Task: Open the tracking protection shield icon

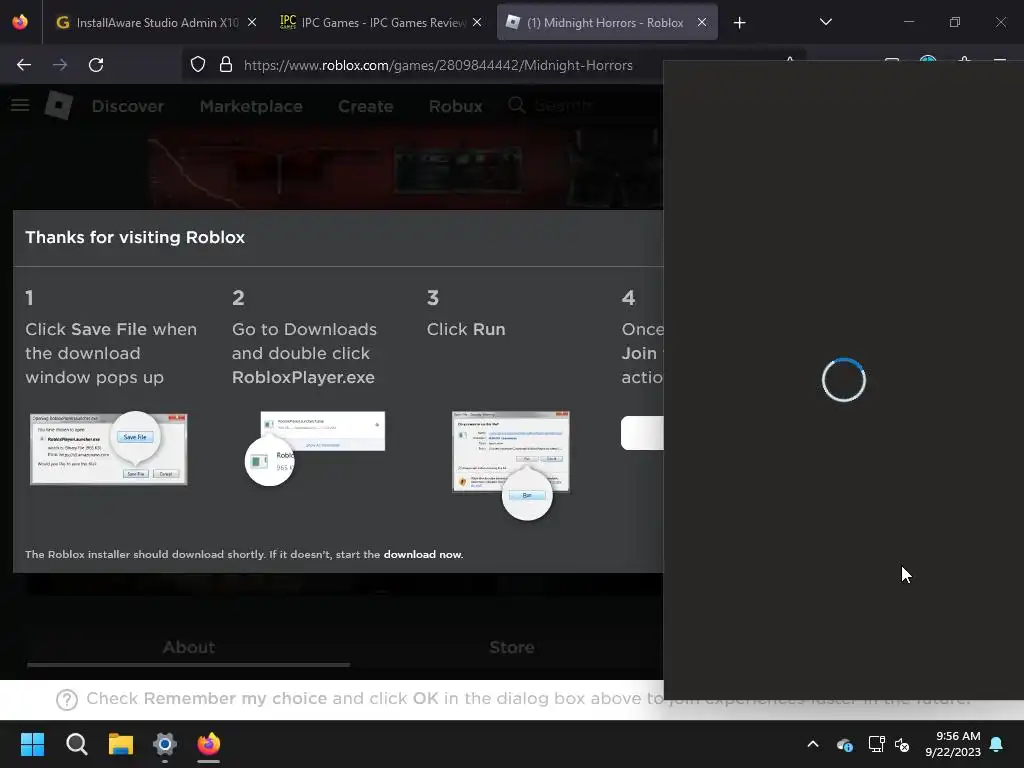Action: click(198, 65)
